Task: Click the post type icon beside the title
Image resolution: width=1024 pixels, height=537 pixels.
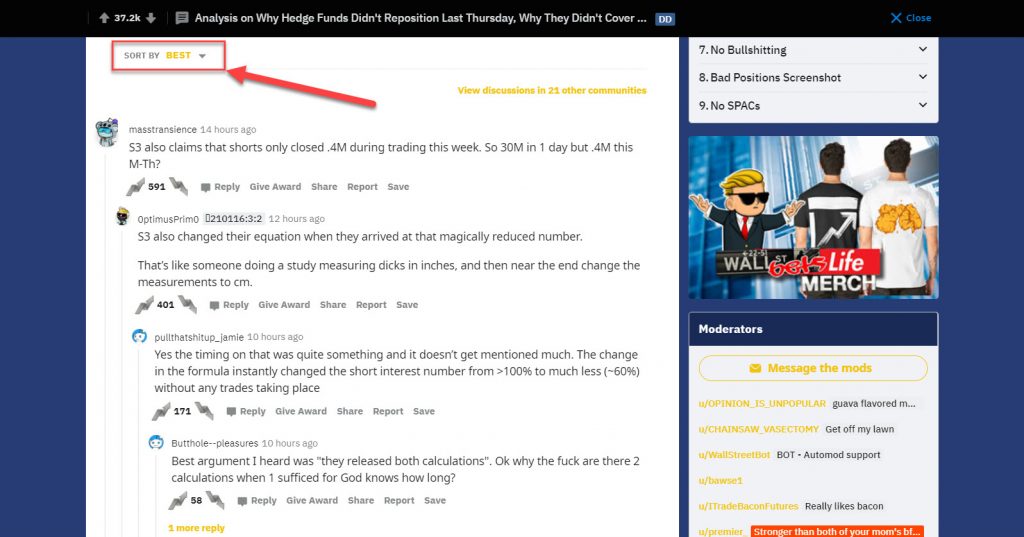Action: click(x=182, y=18)
